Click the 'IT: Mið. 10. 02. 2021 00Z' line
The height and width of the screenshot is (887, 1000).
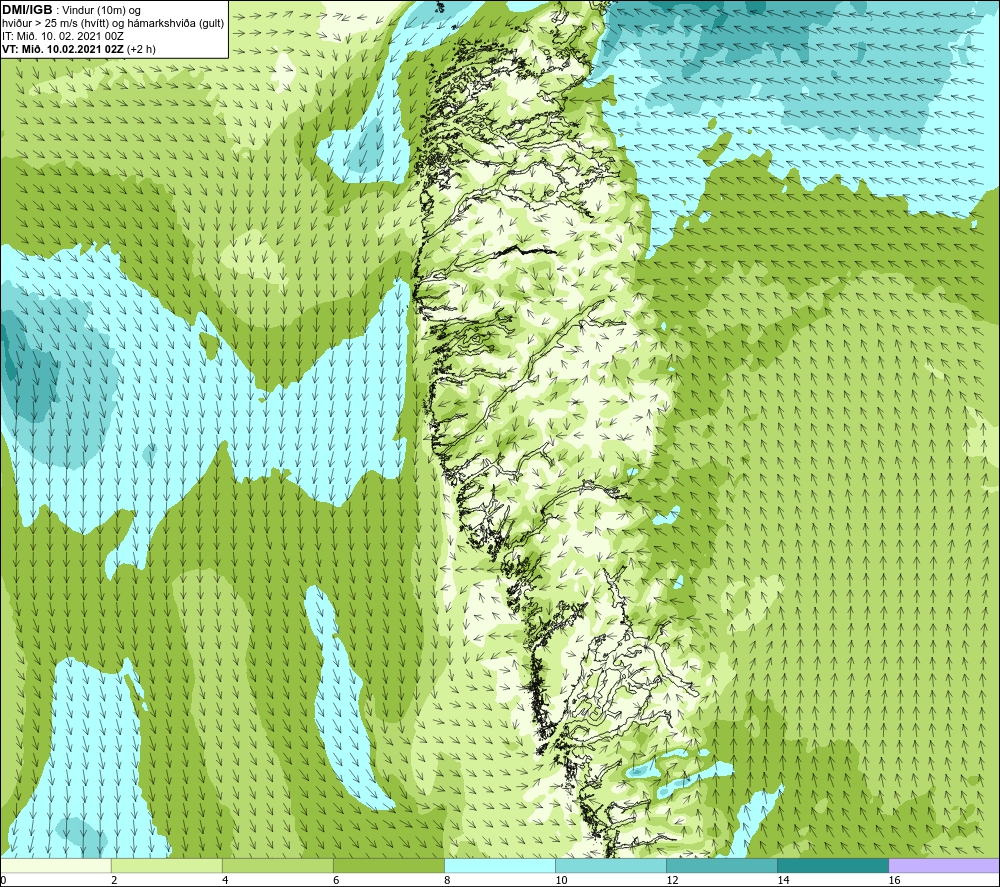click(x=62, y=36)
